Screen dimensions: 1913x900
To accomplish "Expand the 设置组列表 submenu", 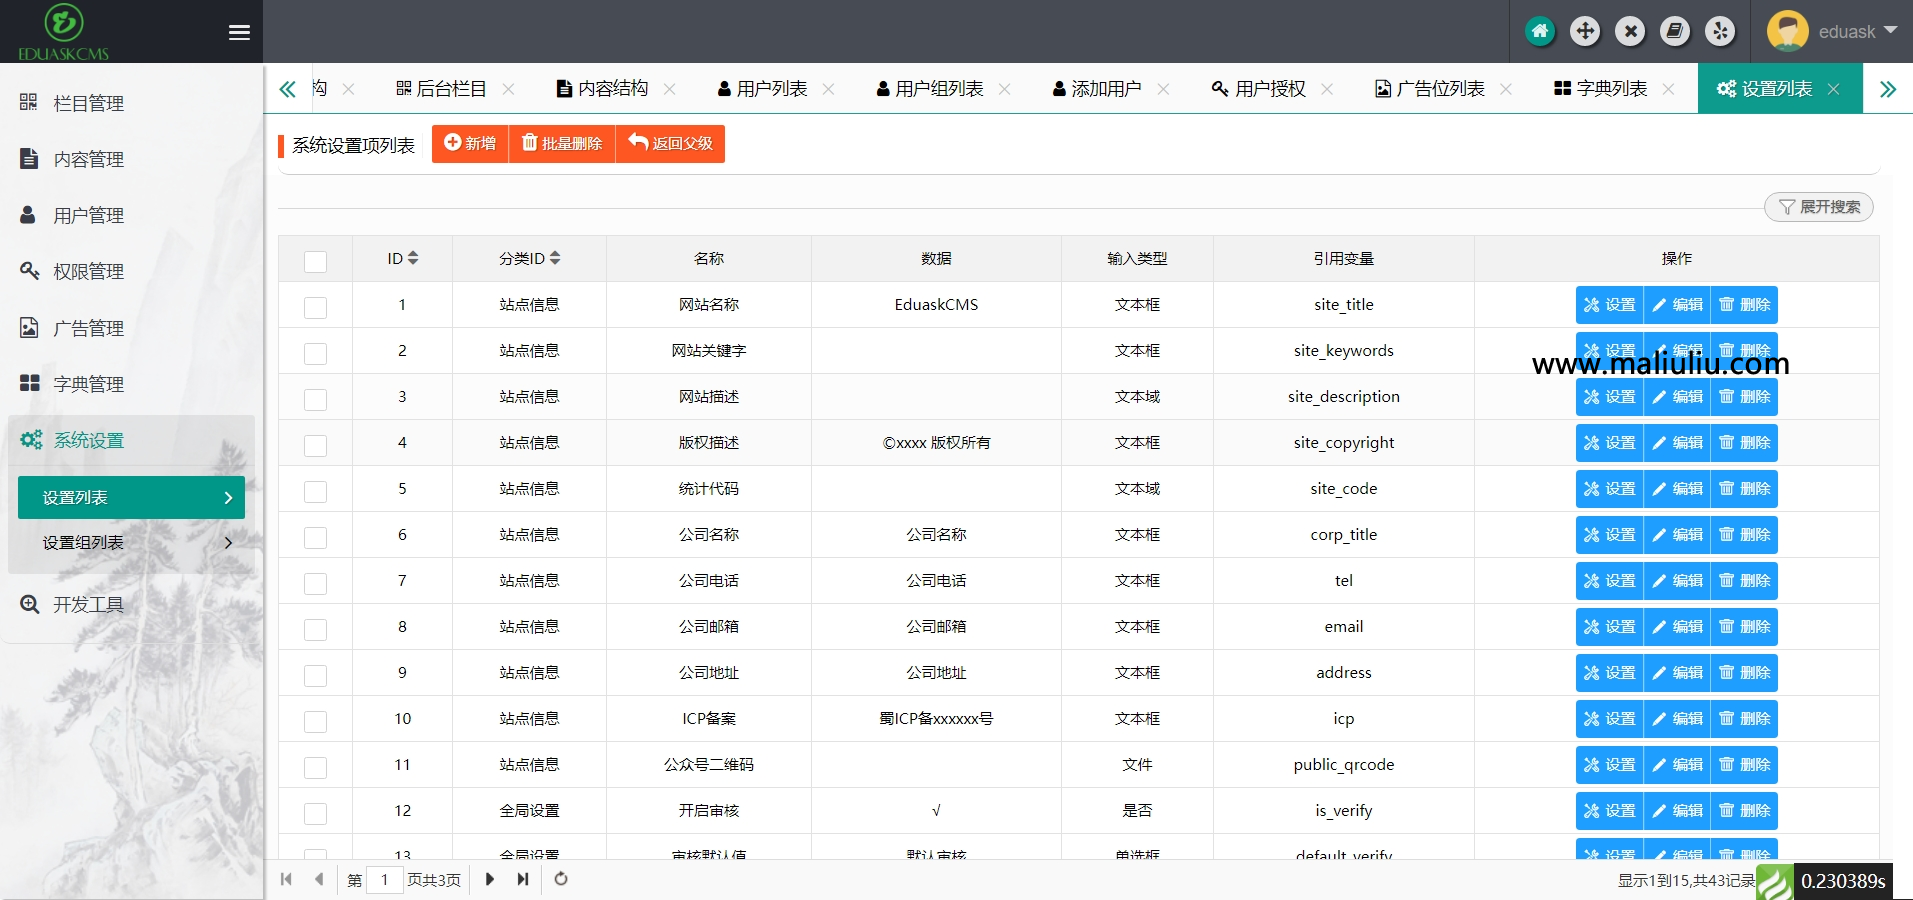I will 84,543.
